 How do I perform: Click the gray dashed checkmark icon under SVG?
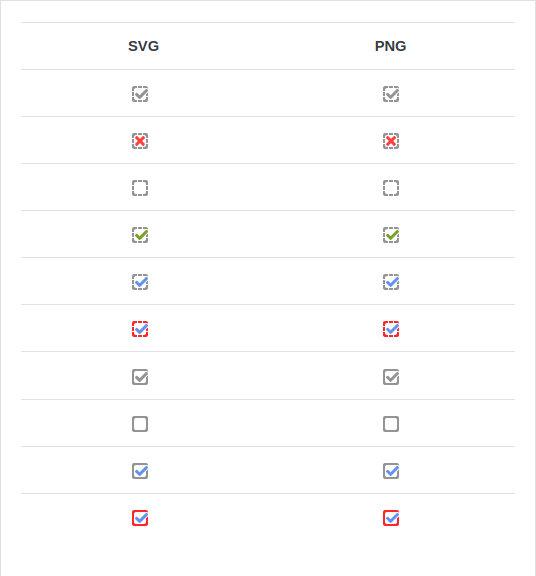[140, 94]
